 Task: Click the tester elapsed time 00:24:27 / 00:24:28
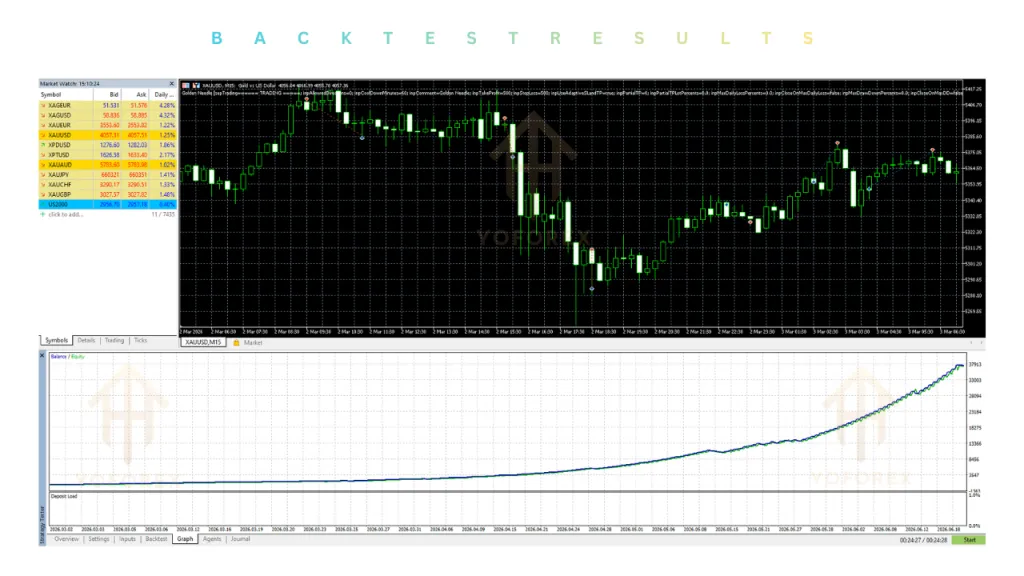(x=923, y=540)
